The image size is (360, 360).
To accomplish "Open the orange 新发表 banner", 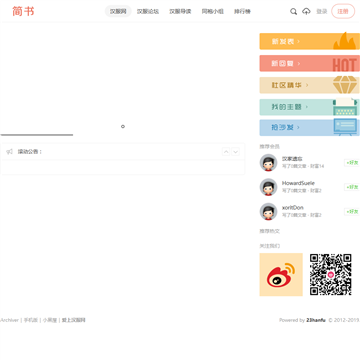I will (310, 41).
